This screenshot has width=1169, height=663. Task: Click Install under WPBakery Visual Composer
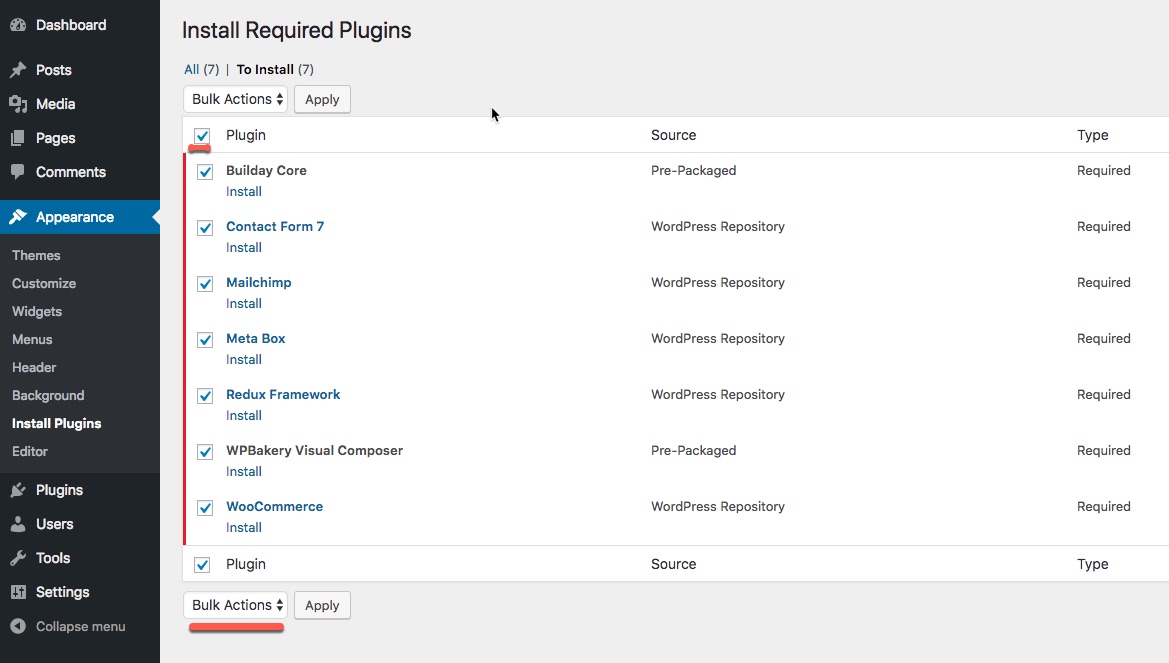click(244, 471)
